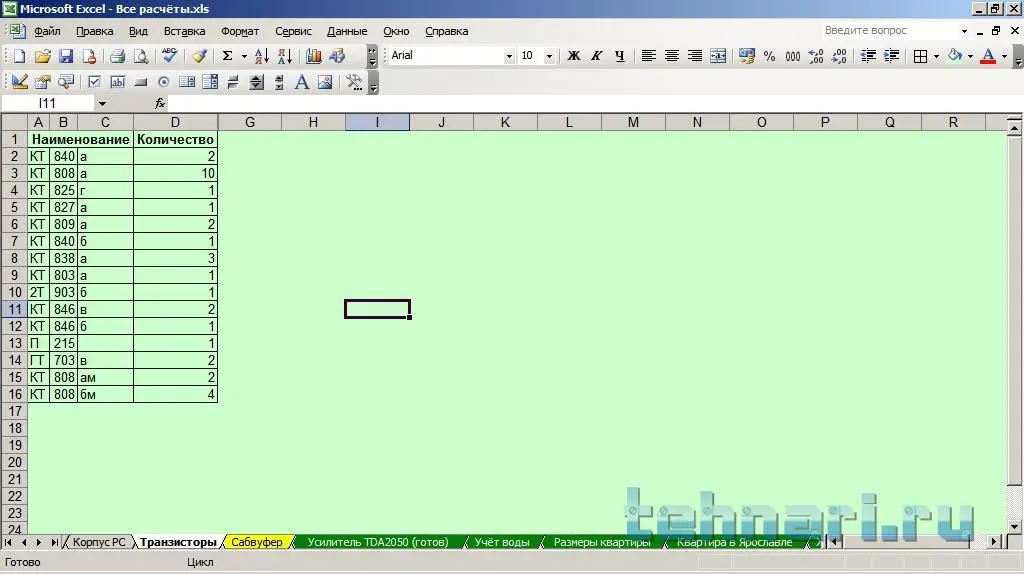Switch to the Учёт воды sheet tab
The height and width of the screenshot is (574, 1024).
tap(502, 542)
